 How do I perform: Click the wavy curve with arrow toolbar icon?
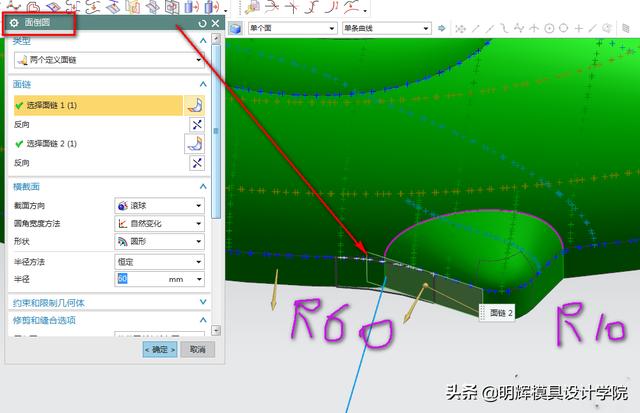(x=93, y=6)
